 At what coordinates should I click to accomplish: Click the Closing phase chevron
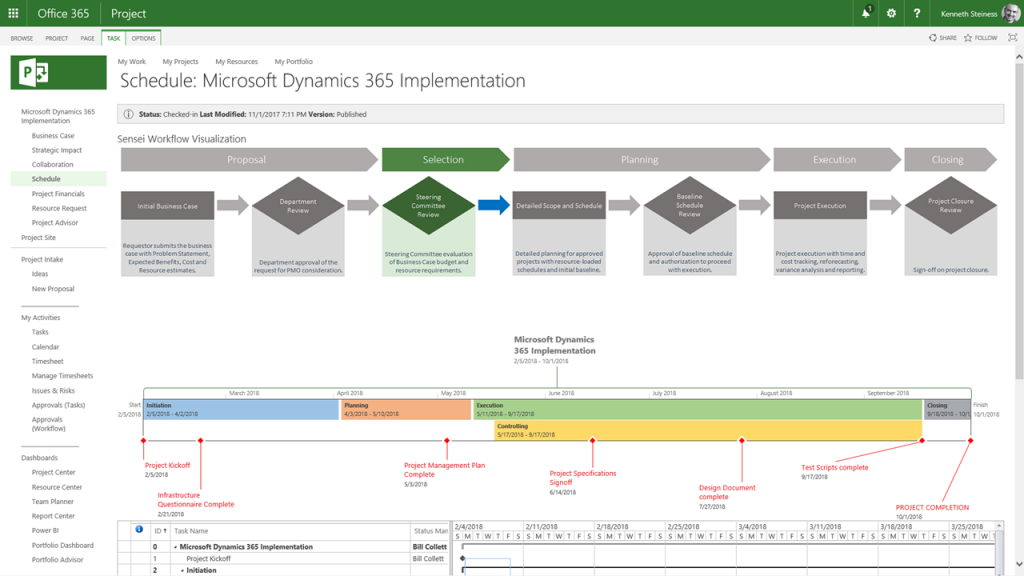950,159
